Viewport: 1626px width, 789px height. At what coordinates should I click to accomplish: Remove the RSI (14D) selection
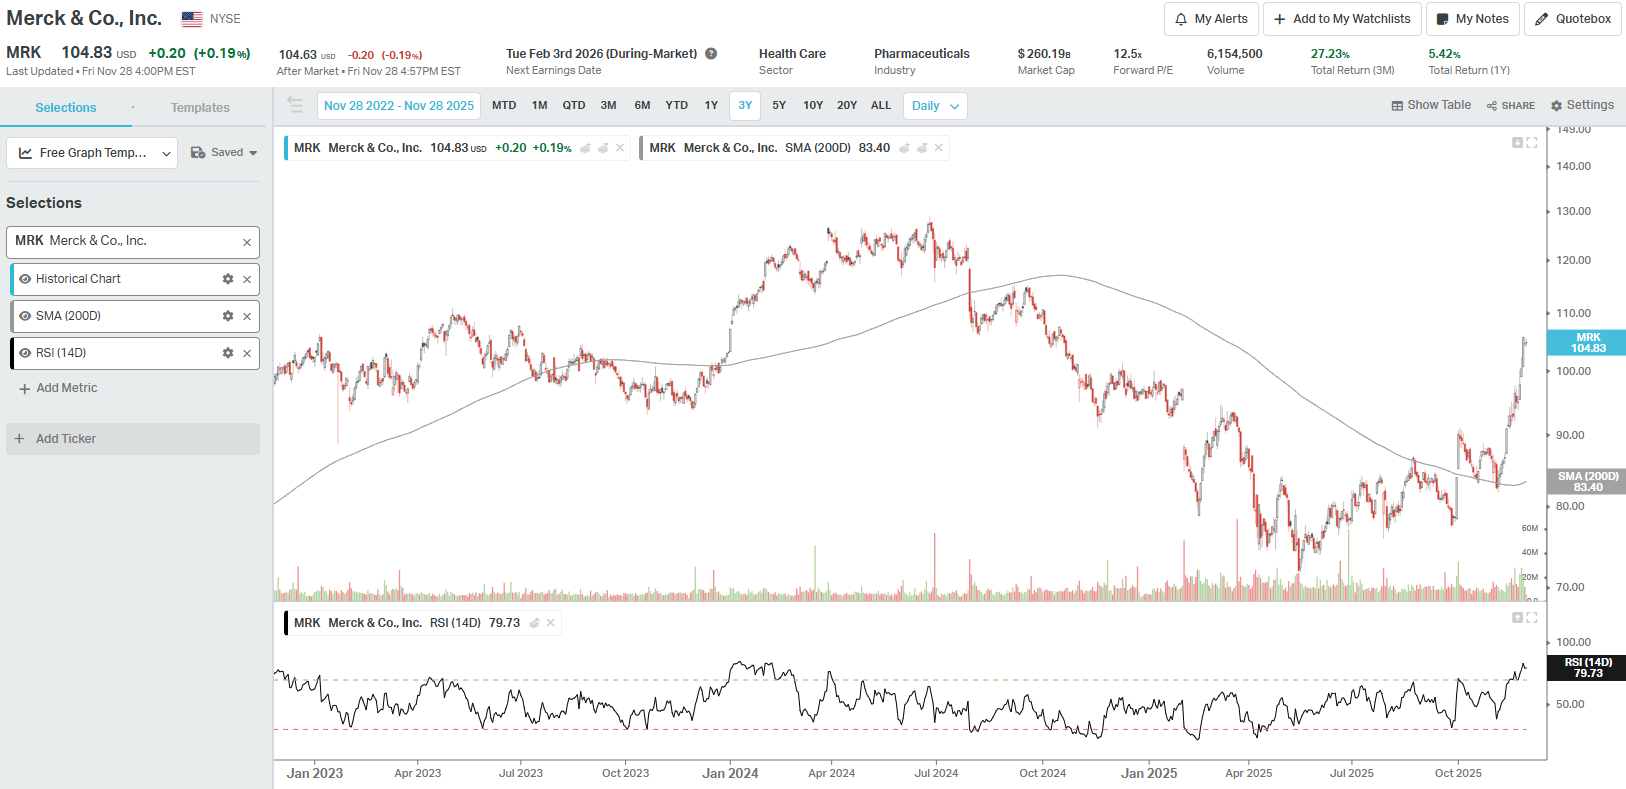(247, 354)
